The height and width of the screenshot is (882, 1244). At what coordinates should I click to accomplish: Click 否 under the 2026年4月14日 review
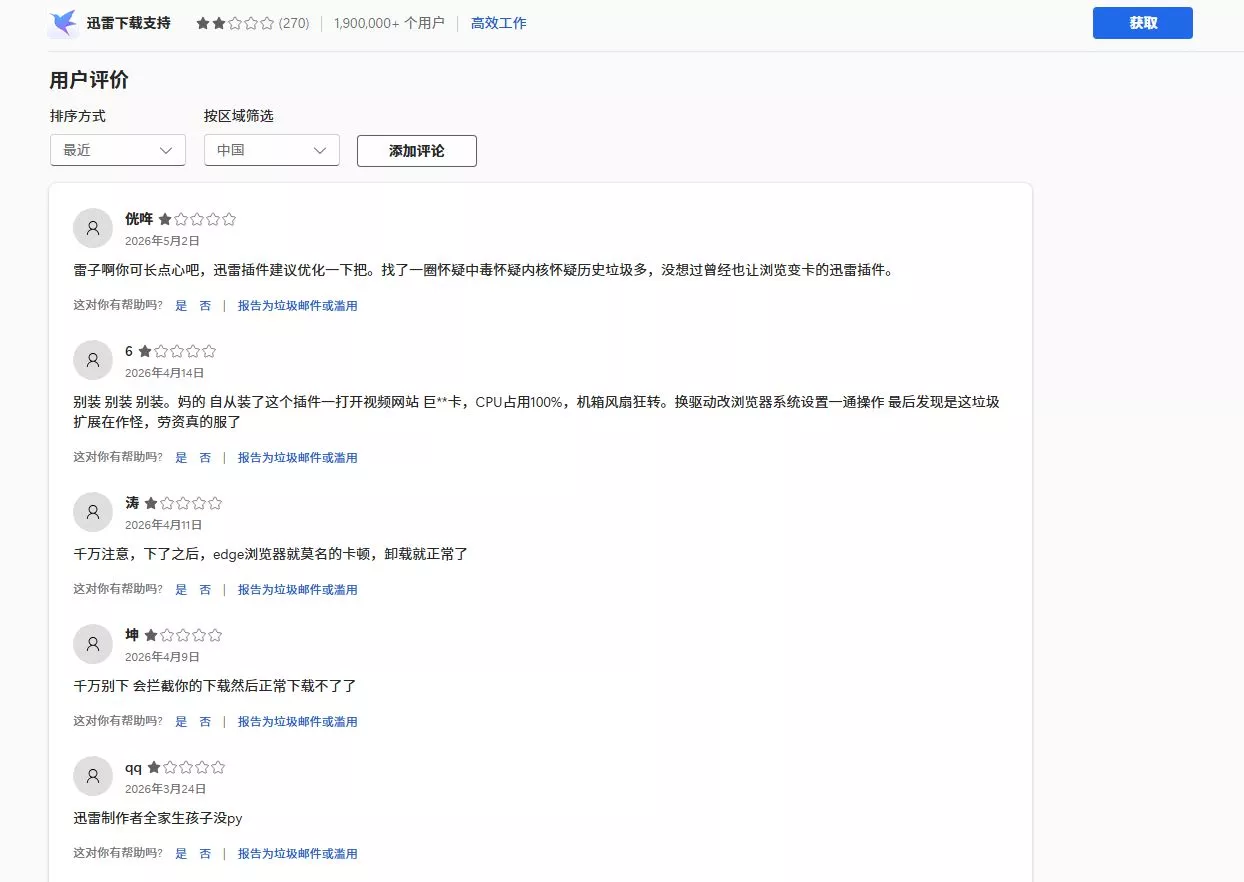point(205,458)
